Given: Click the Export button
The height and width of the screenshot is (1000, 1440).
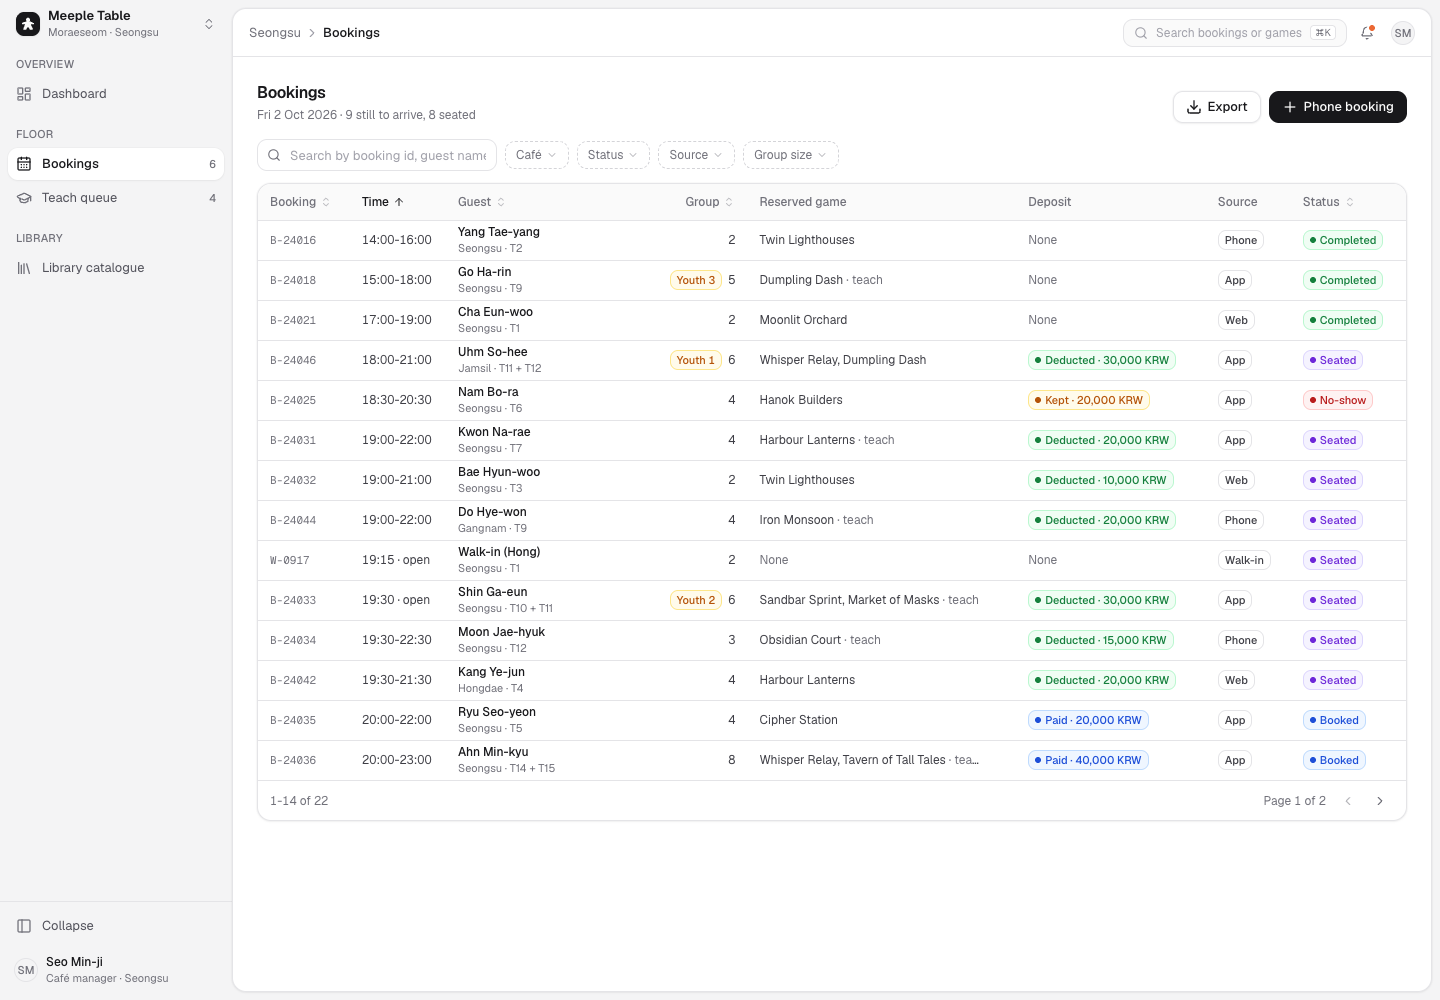Looking at the screenshot, I should coord(1217,107).
